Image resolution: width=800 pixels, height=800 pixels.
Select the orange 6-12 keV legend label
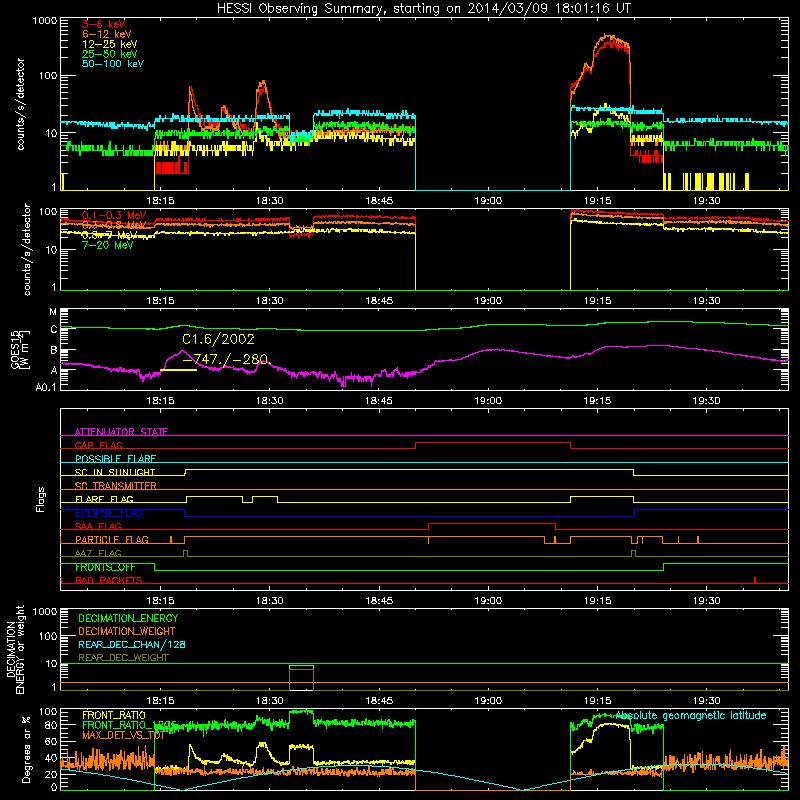(107, 34)
